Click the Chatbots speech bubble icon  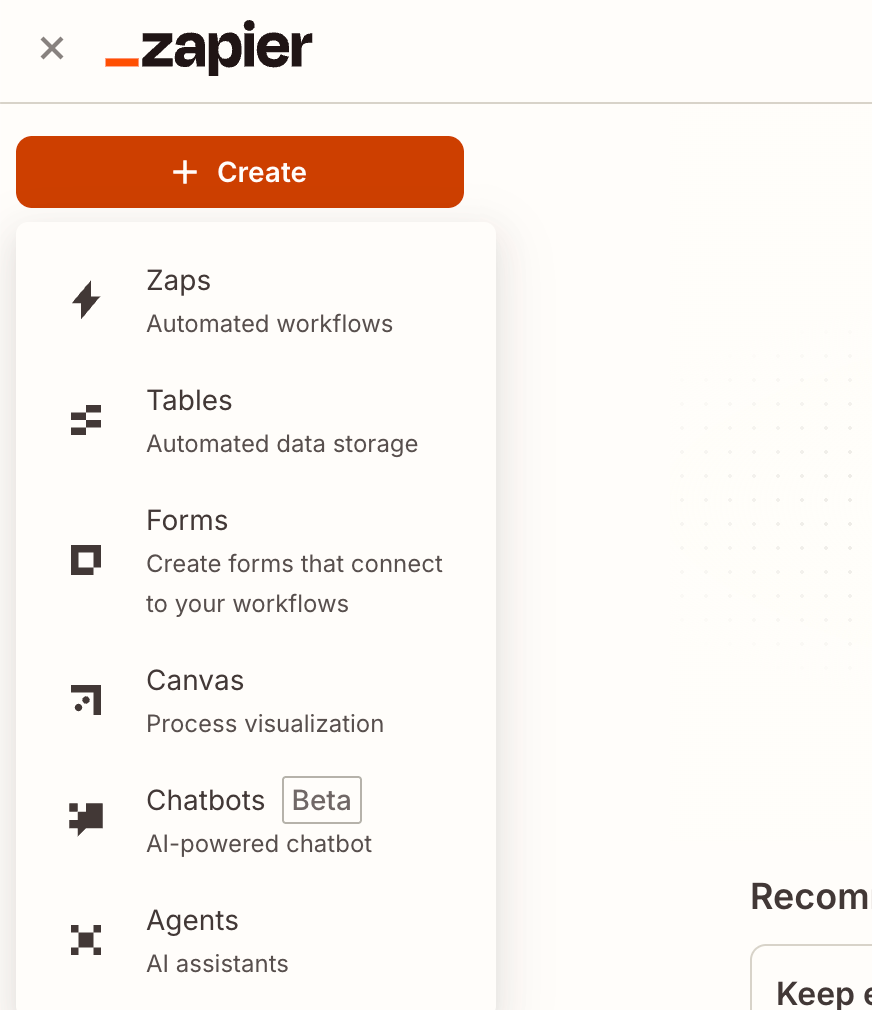[87, 819]
